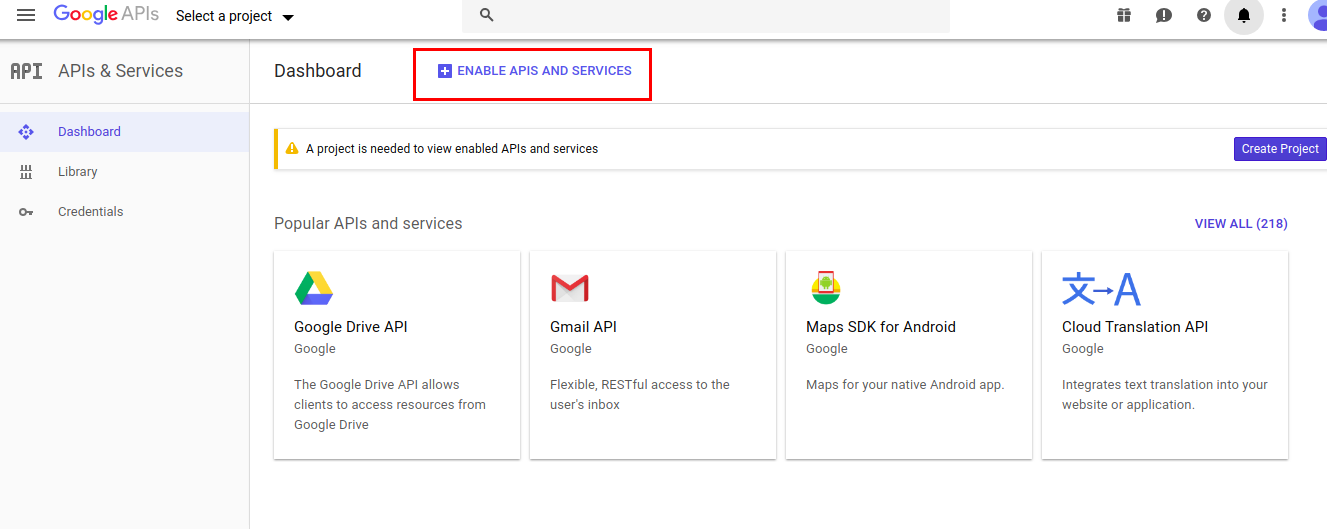Image resolution: width=1327 pixels, height=529 pixels.
Task: Open the Select a project dropdown
Action: pos(235,16)
